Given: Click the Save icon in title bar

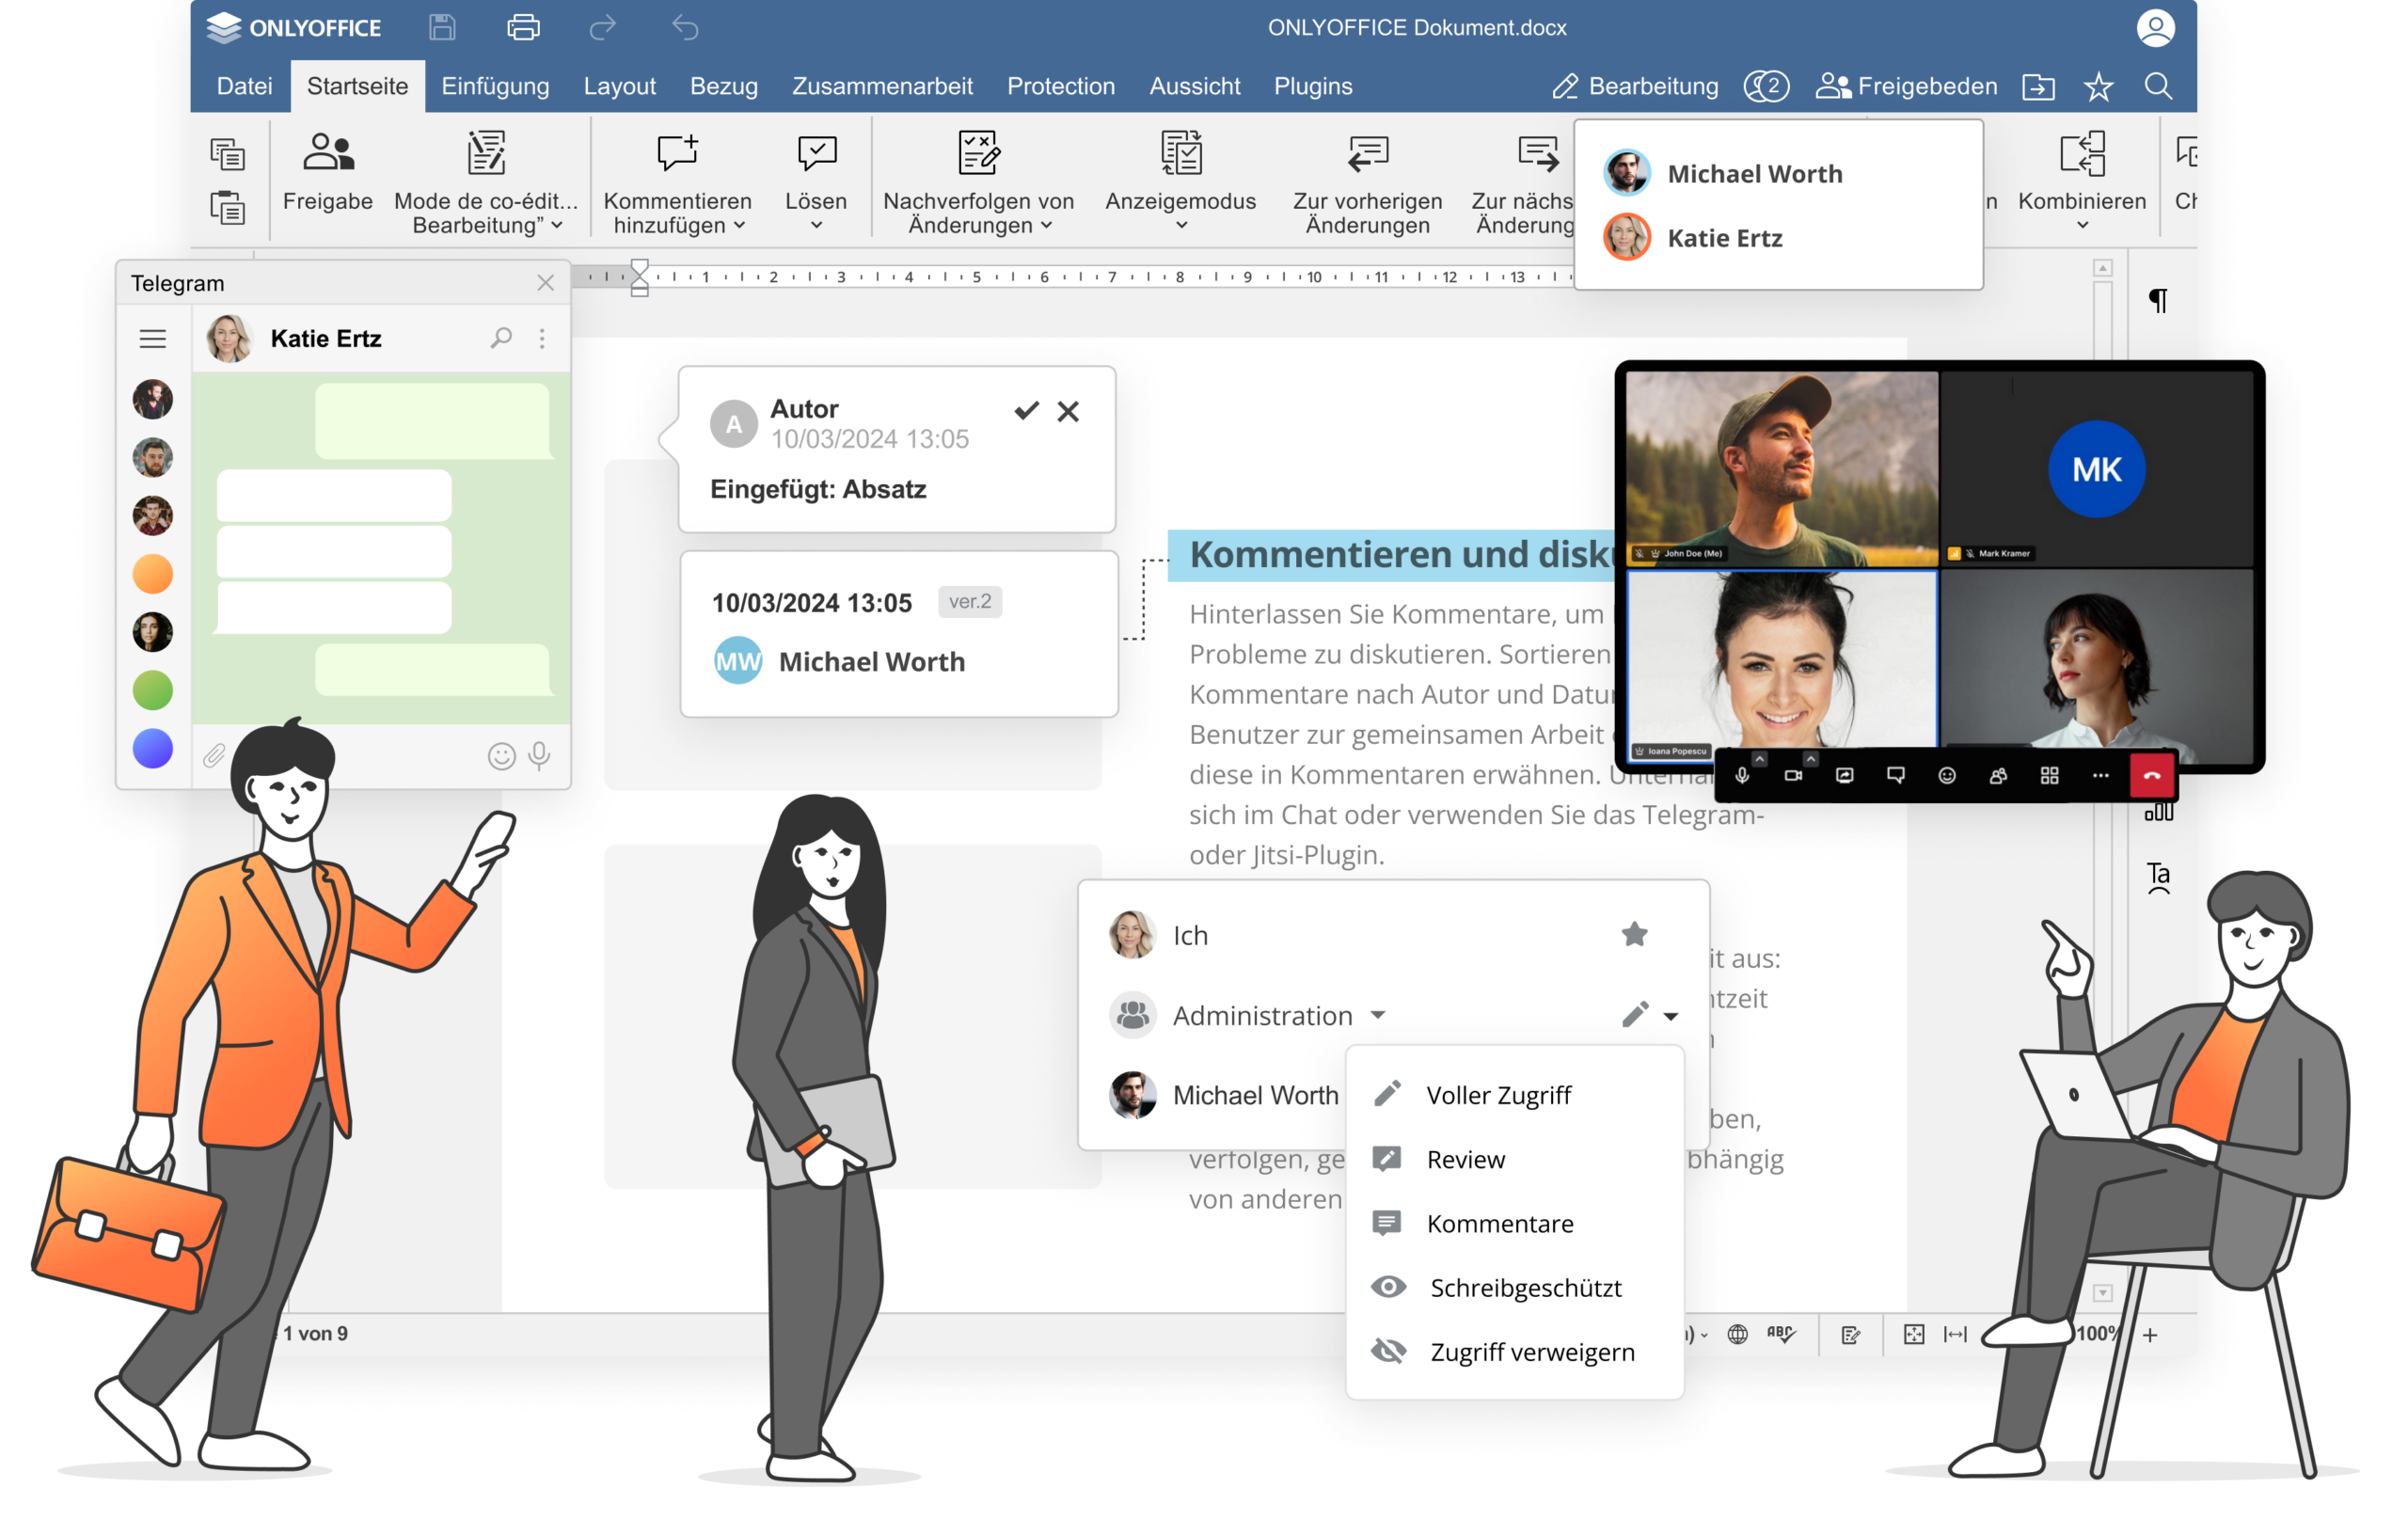Looking at the screenshot, I should pos(442,27).
